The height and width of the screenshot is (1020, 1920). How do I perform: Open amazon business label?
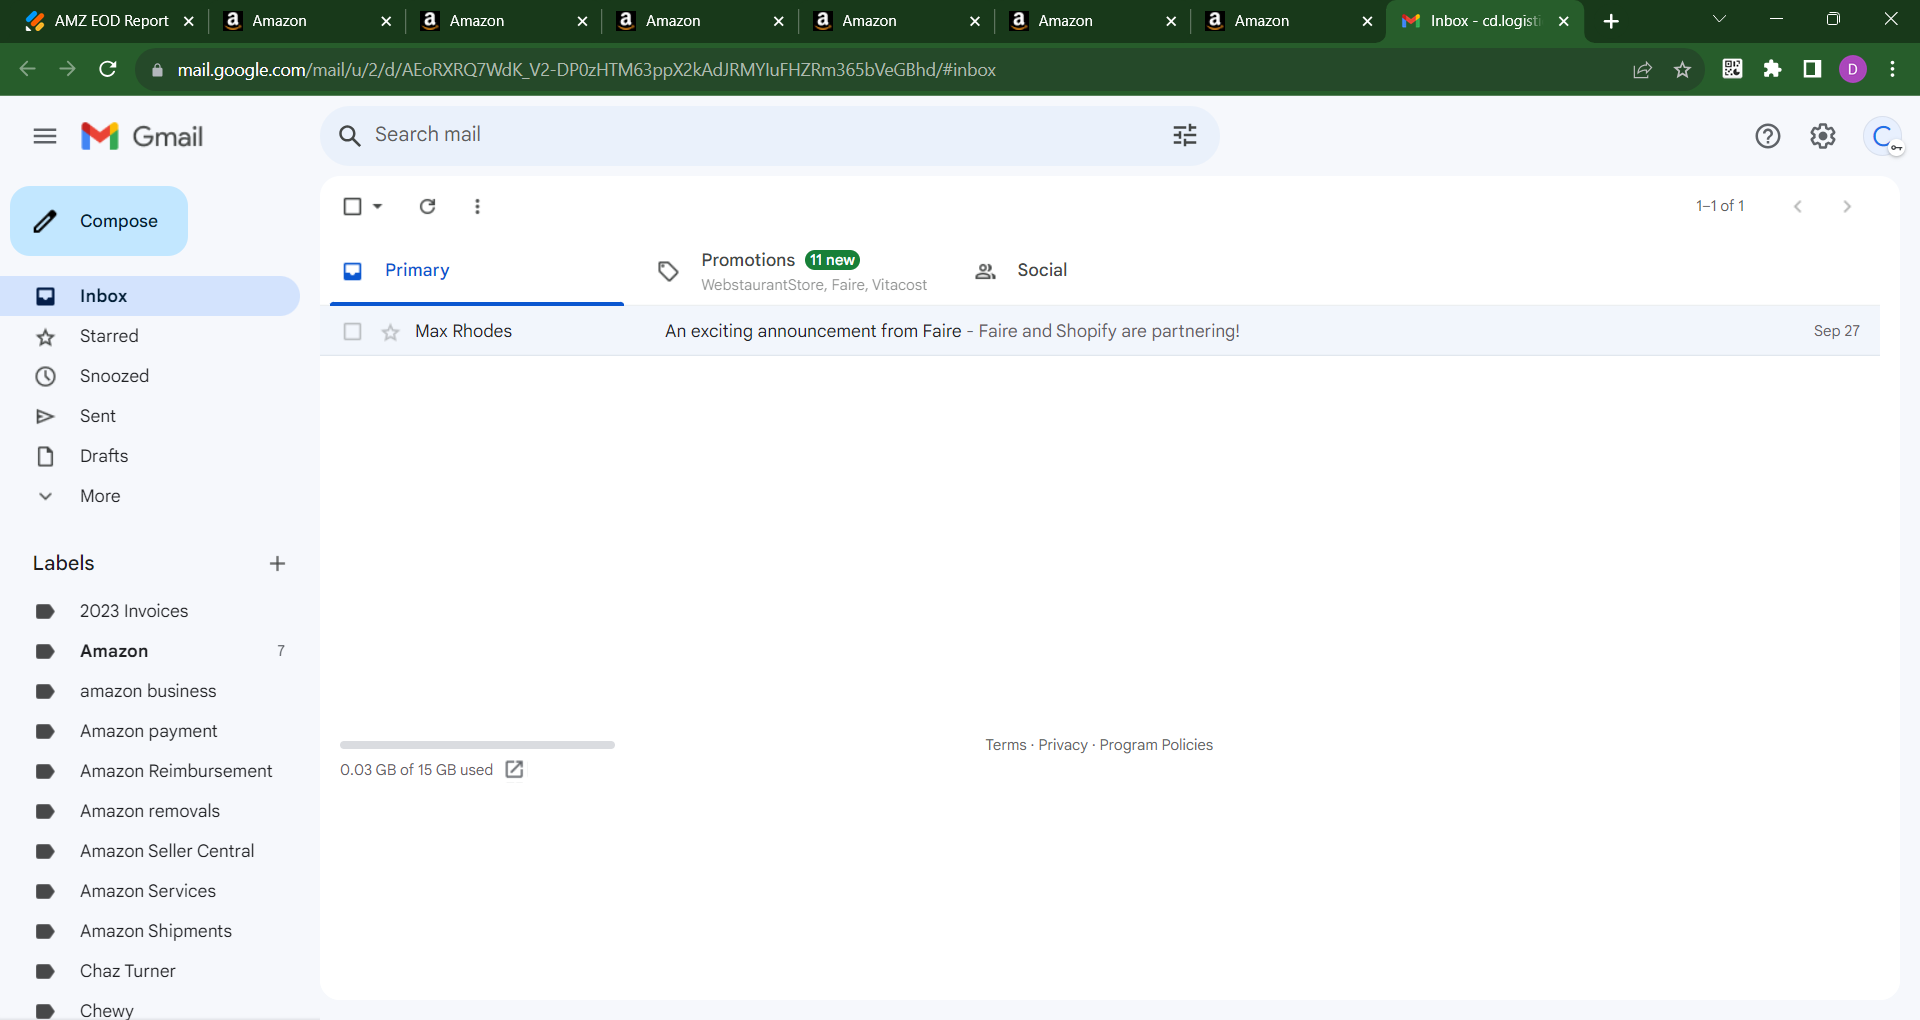[150, 691]
